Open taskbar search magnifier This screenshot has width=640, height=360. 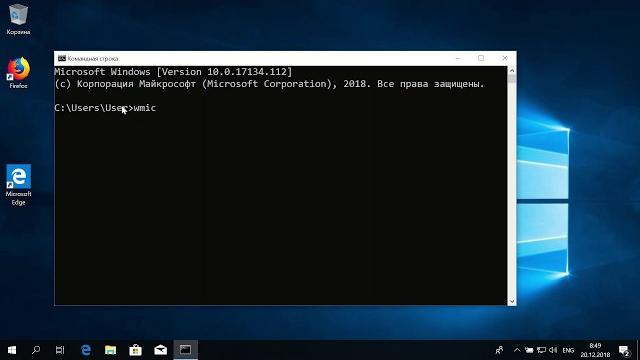36,350
